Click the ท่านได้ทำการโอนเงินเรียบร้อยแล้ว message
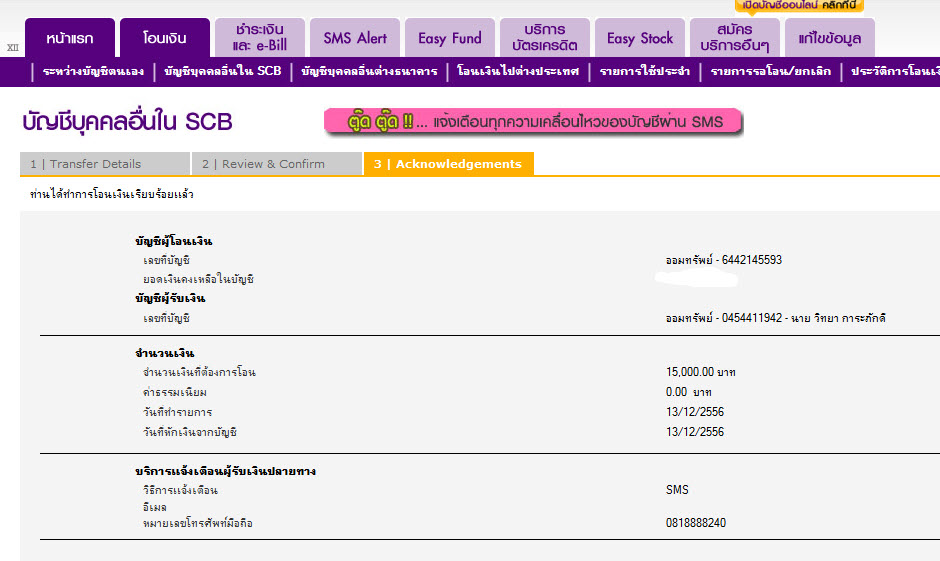This screenshot has width=940, height=561. pos(112,194)
